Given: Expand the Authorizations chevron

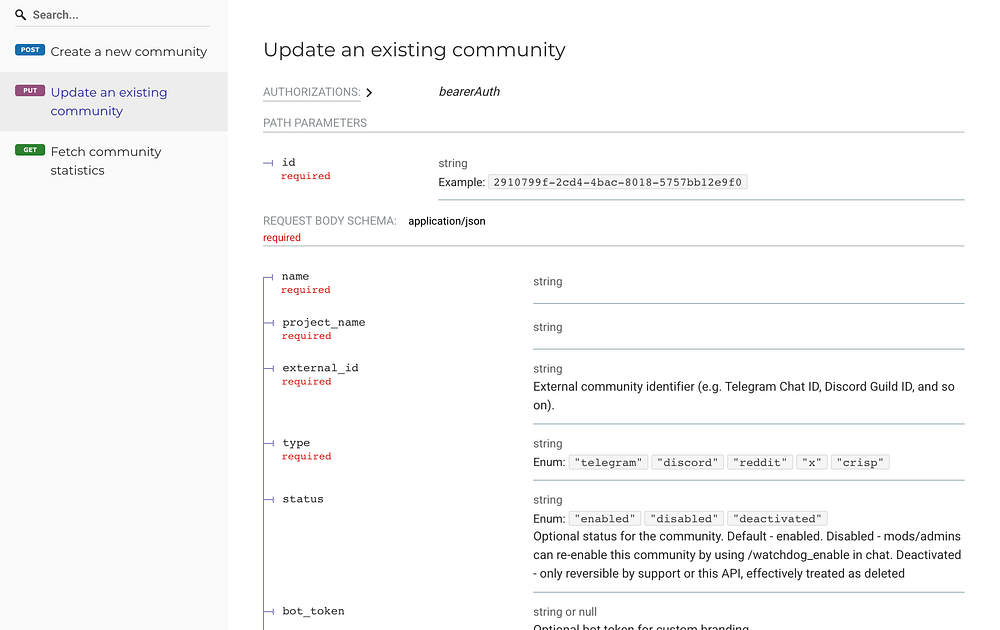Looking at the screenshot, I should coord(369,93).
